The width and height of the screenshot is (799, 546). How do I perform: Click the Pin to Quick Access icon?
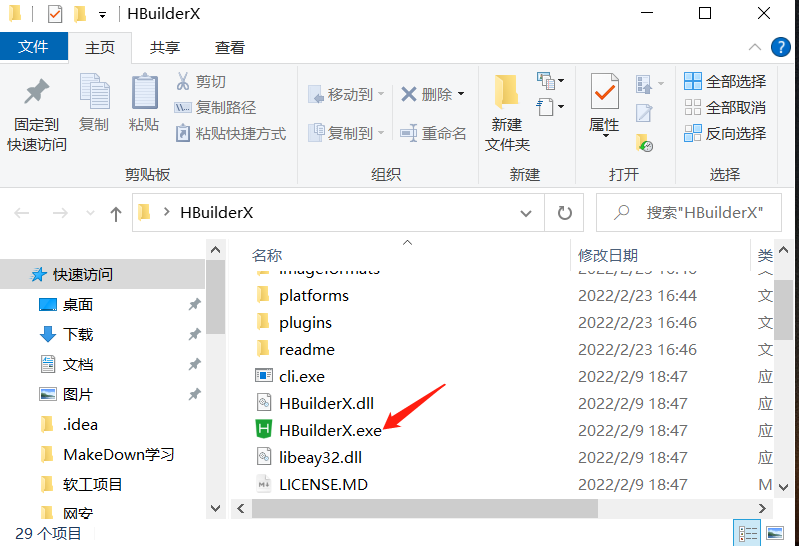37,92
